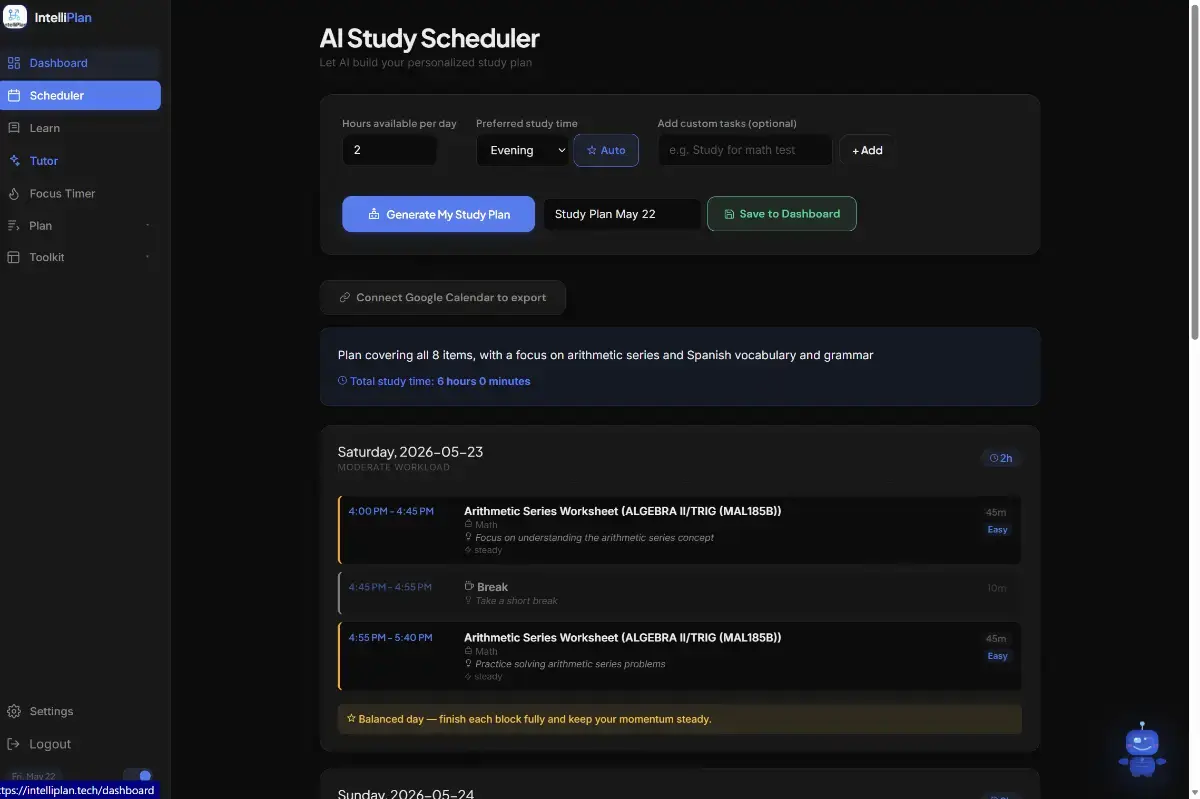Open Settings from the sidebar

tap(80, 711)
